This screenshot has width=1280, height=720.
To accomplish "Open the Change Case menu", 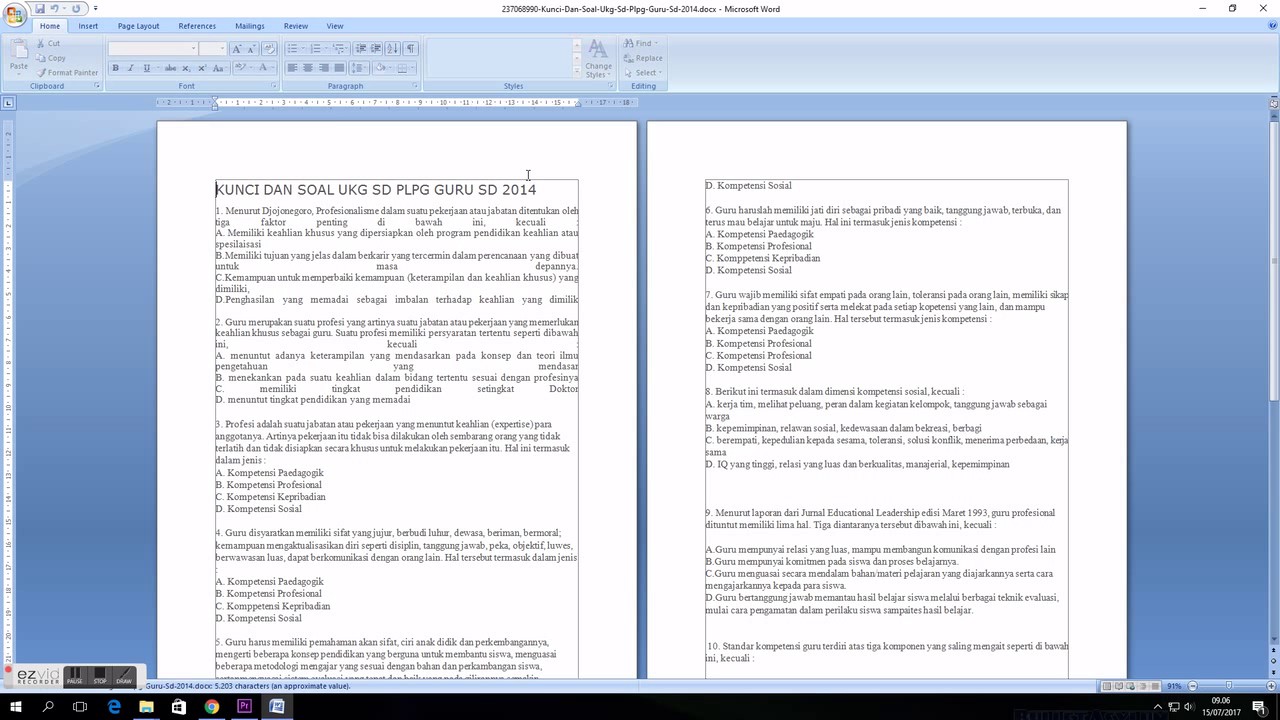I will coord(219,68).
